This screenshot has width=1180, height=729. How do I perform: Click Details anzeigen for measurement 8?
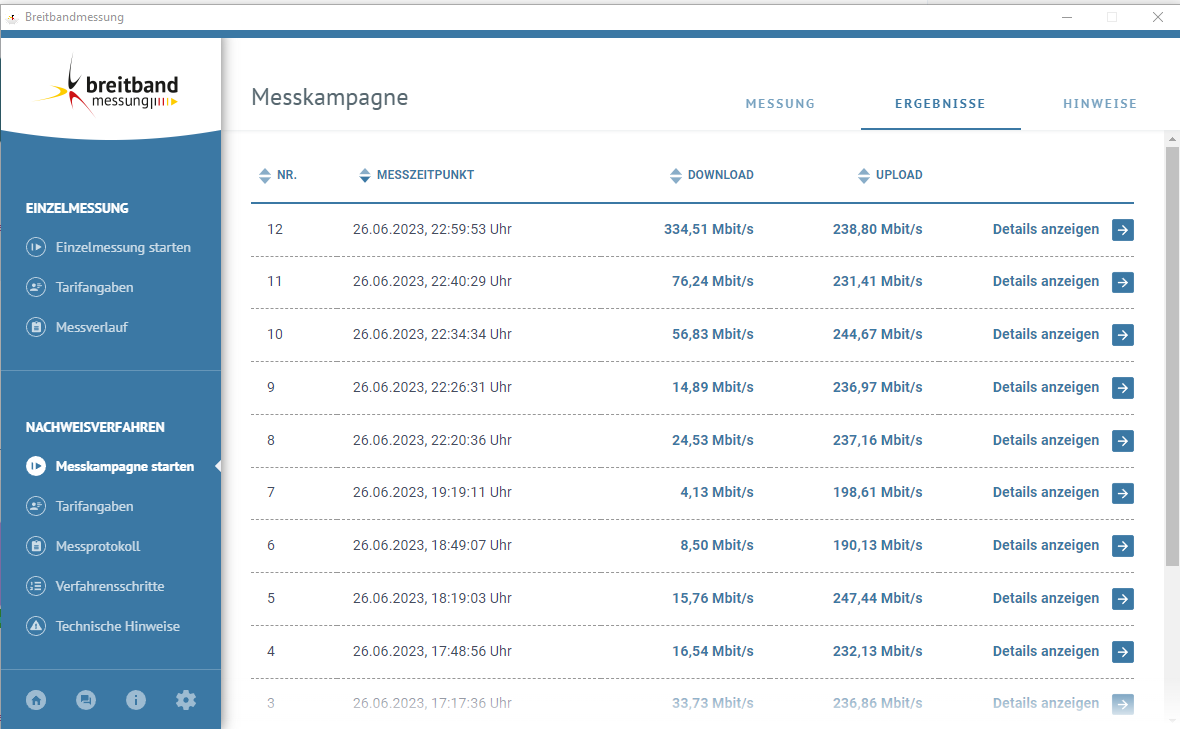click(x=1046, y=439)
